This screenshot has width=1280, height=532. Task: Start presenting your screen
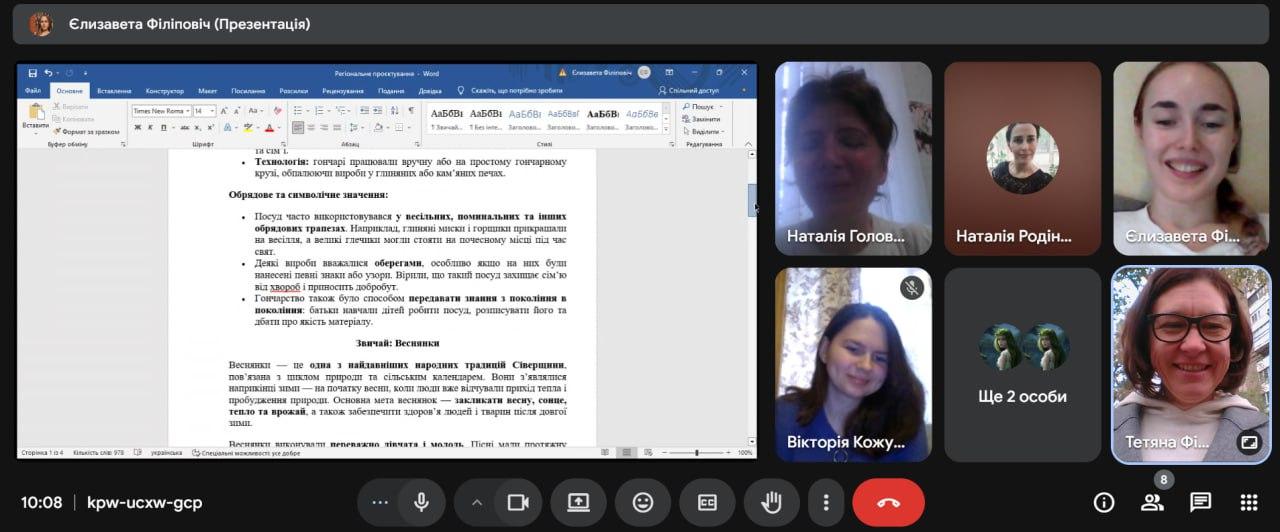tap(579, 502)
